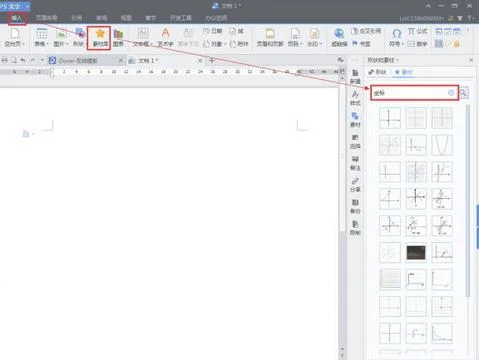Select the parabola graph thumbnail

pyautogui.click(x=442, y=145)
